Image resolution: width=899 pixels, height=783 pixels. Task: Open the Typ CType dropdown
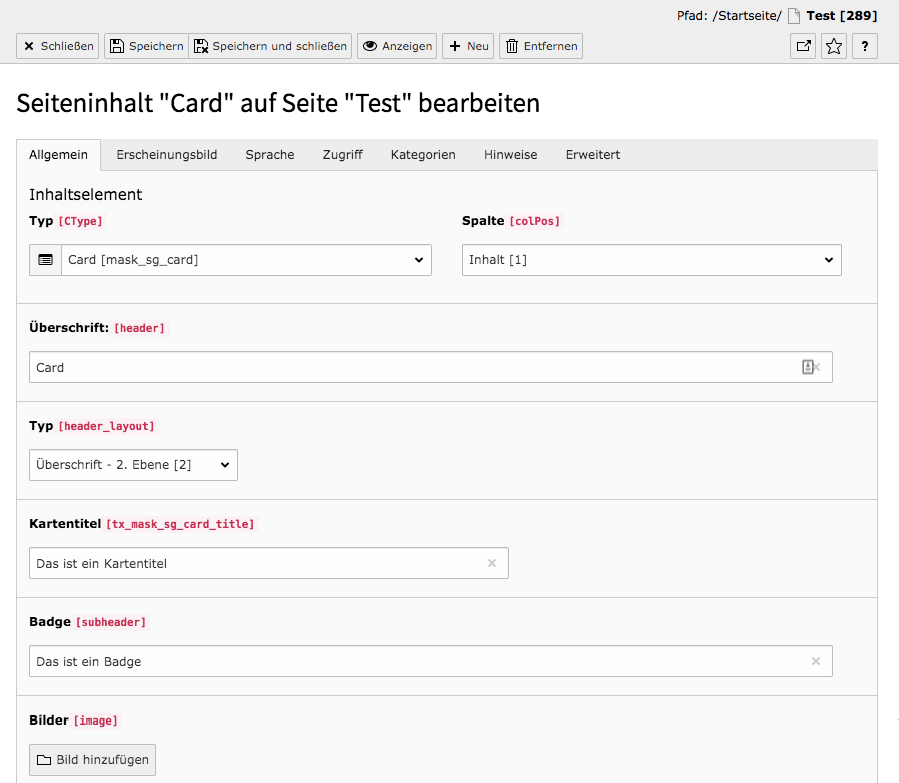247,260
